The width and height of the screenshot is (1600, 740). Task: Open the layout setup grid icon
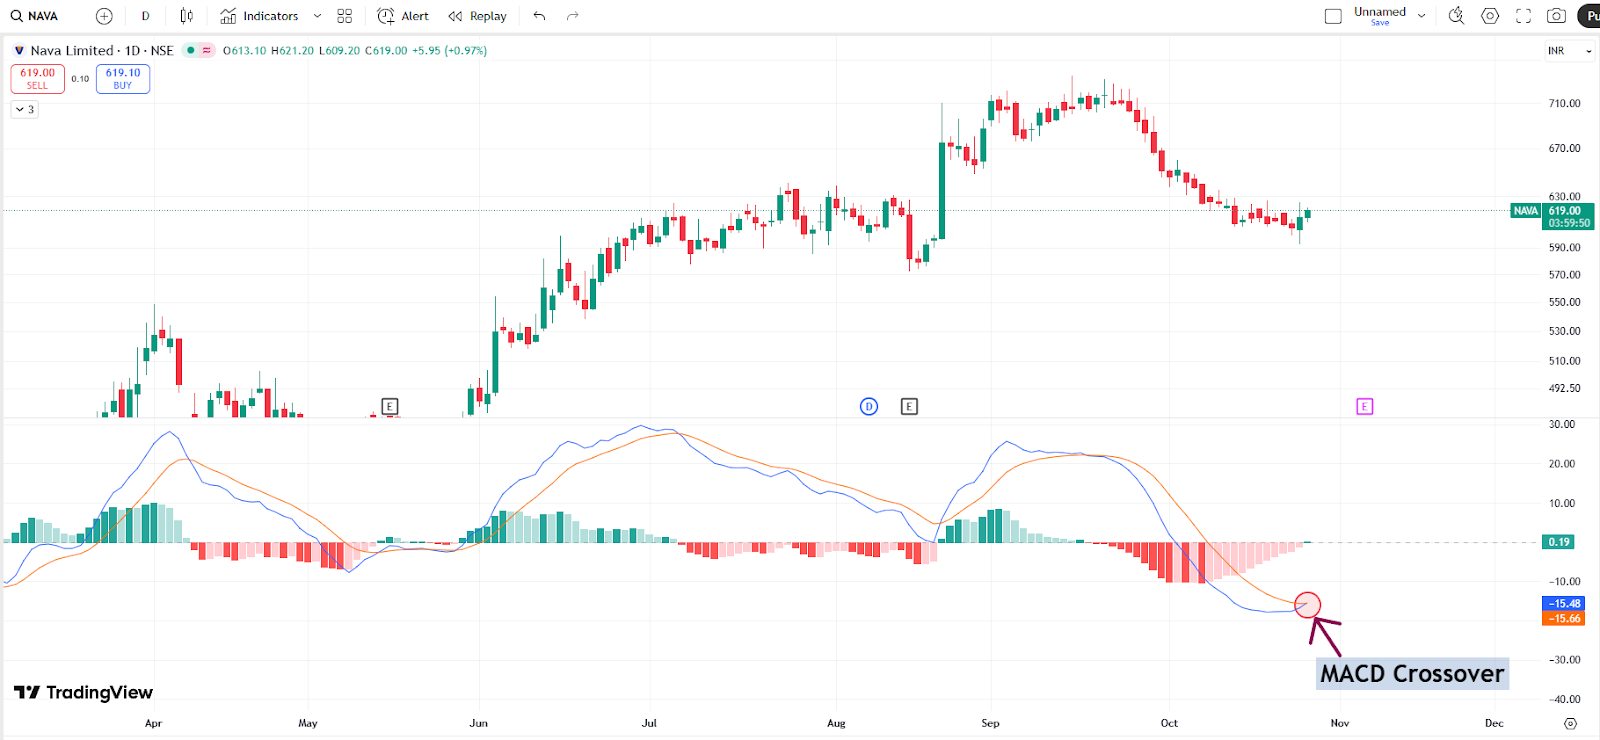pyautogui.click(x=345, y=16)
